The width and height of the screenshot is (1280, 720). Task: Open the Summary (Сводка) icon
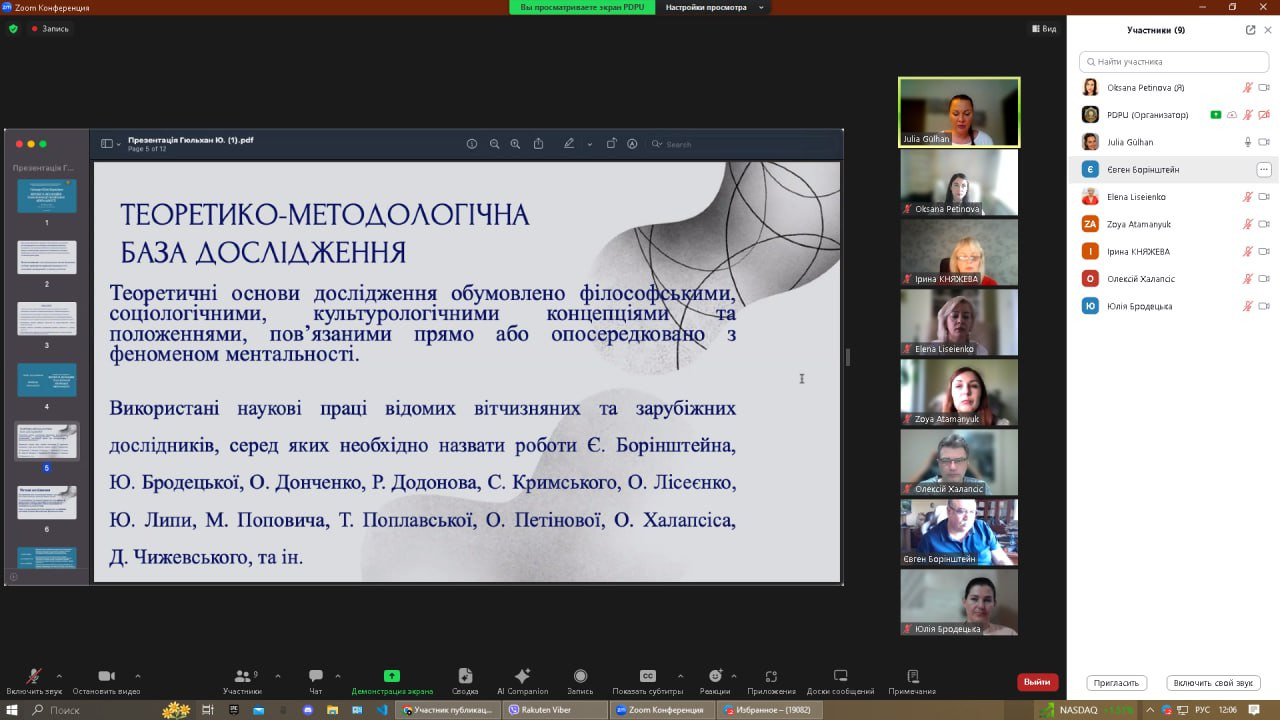[465, 677]
